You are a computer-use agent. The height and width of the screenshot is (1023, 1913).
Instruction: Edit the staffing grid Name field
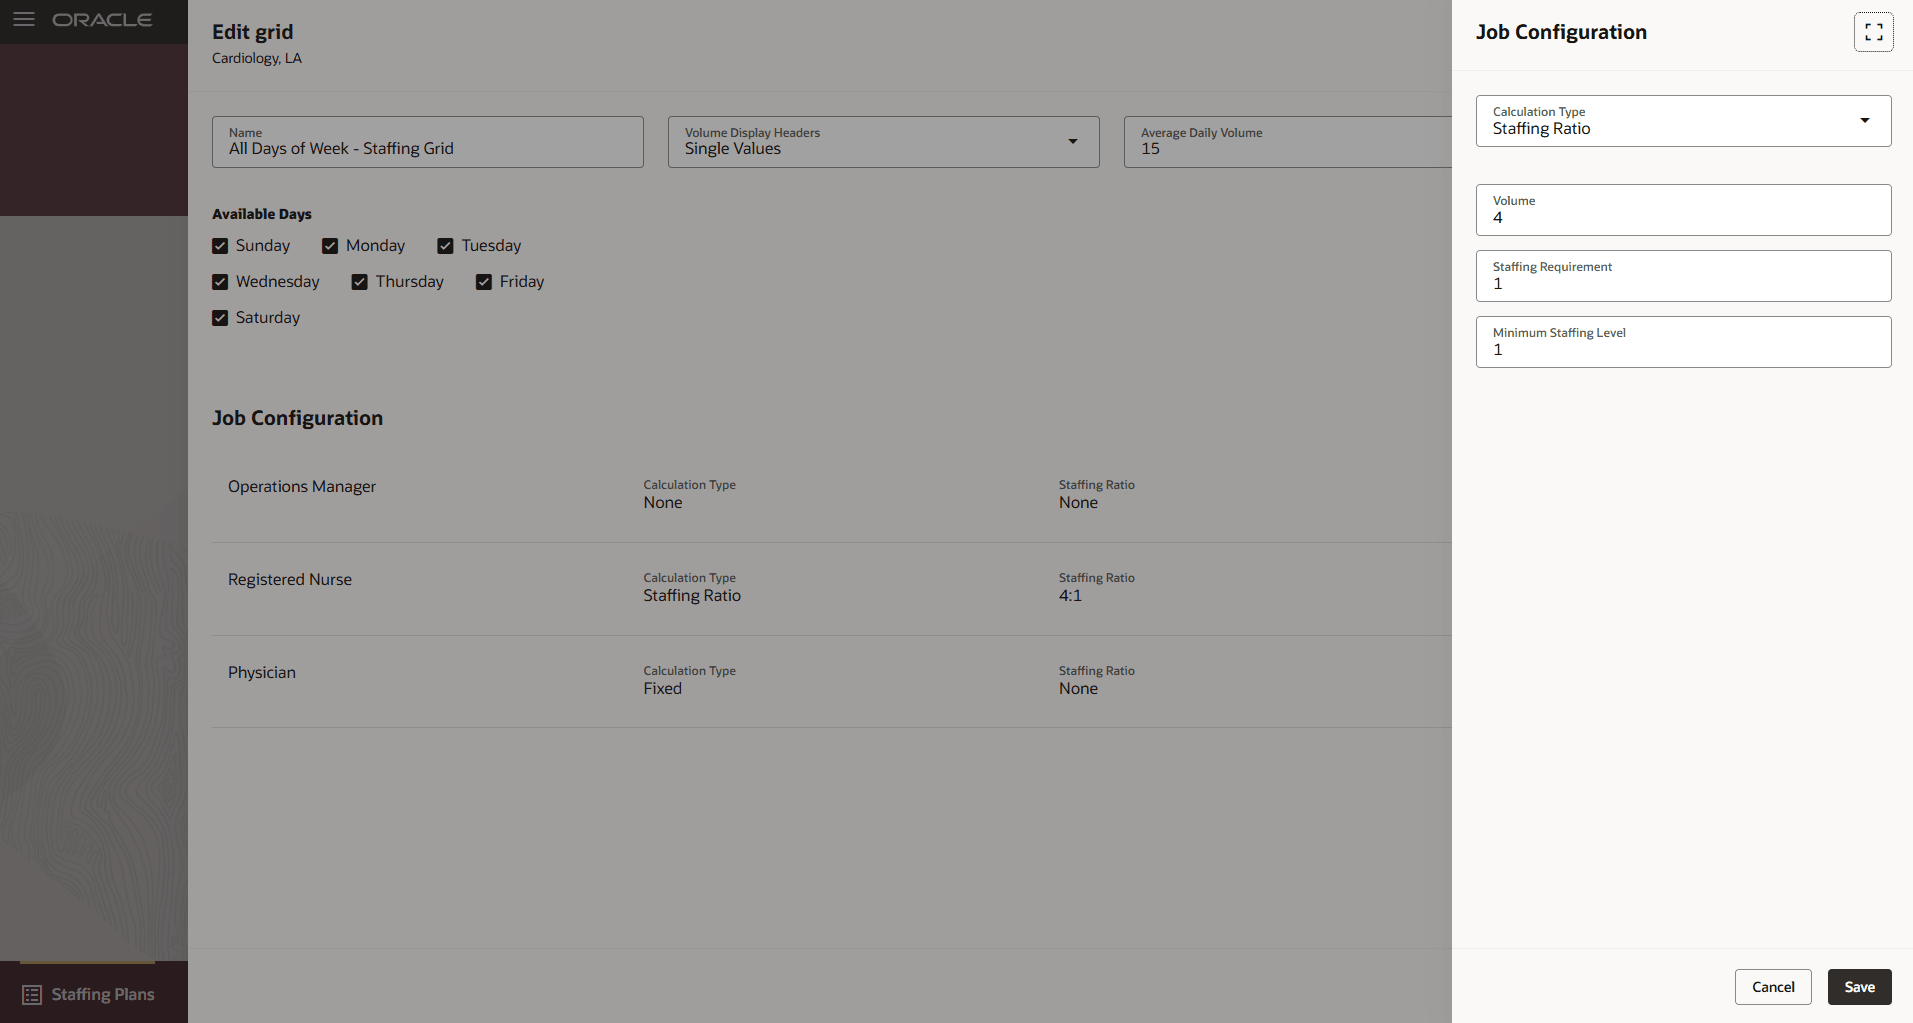tap(427, 148)
